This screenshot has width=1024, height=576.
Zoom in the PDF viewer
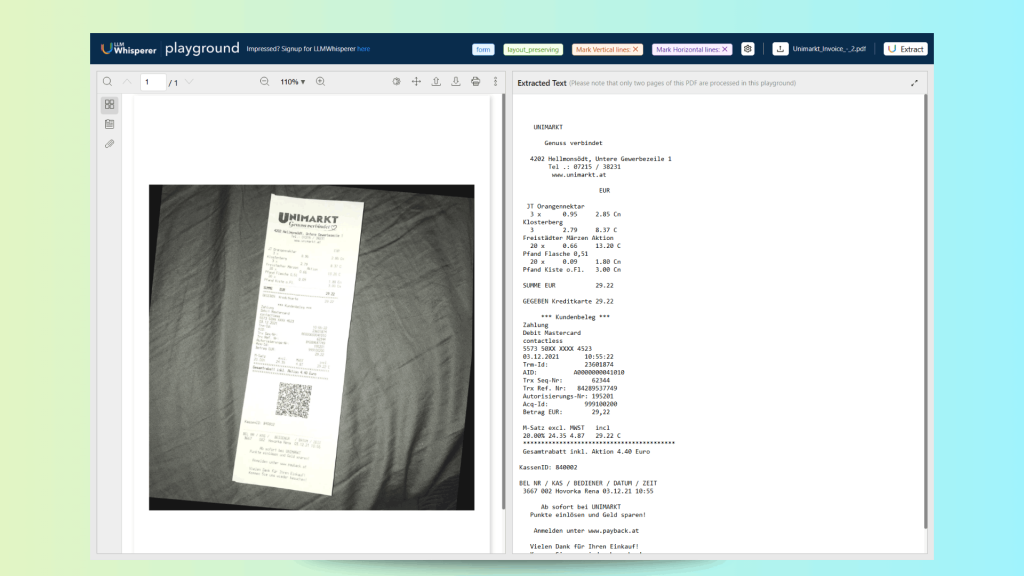coord(321,81)
